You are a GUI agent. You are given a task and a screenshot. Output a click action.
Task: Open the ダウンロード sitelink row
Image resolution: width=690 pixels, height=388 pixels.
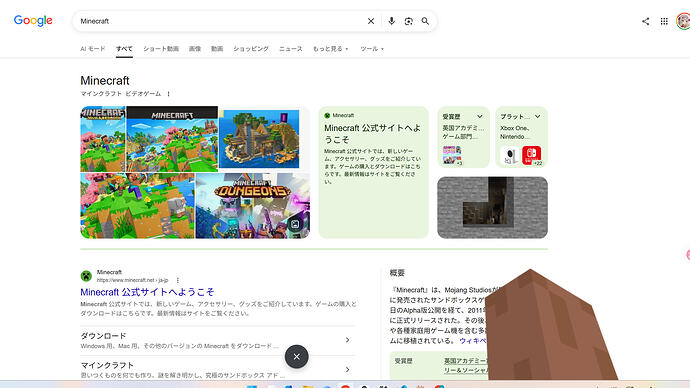click(217, 340)
